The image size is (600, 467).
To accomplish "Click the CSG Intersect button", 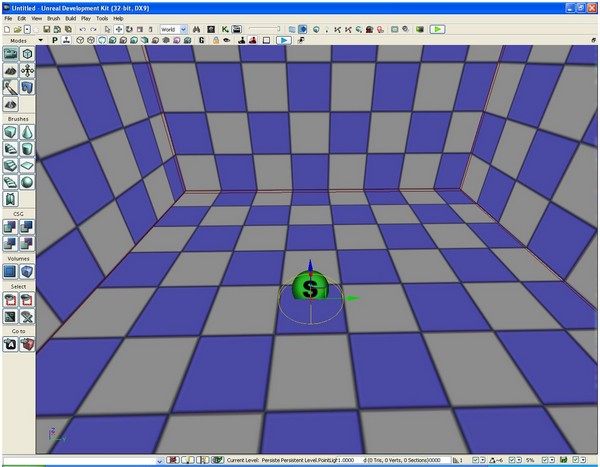I will pos(10,244).
